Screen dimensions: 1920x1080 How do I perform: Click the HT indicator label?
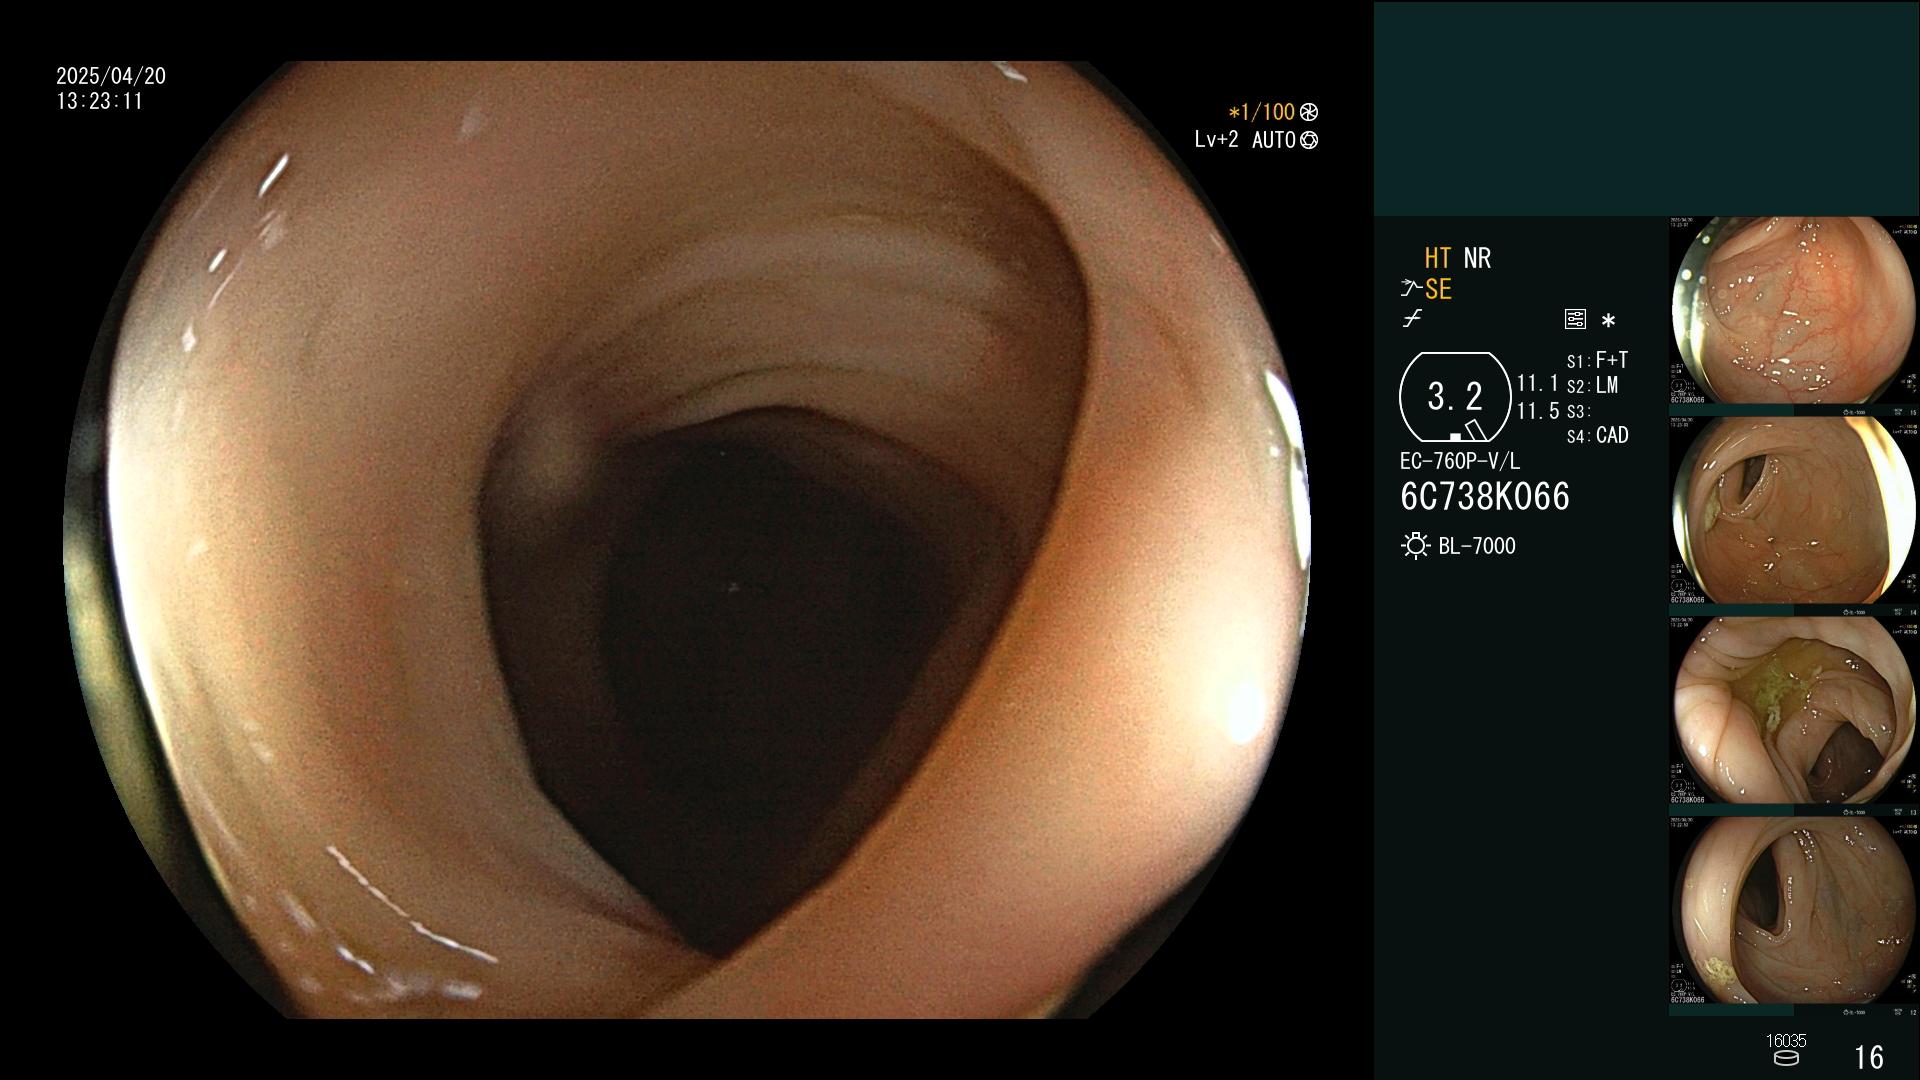(1438, 259)
